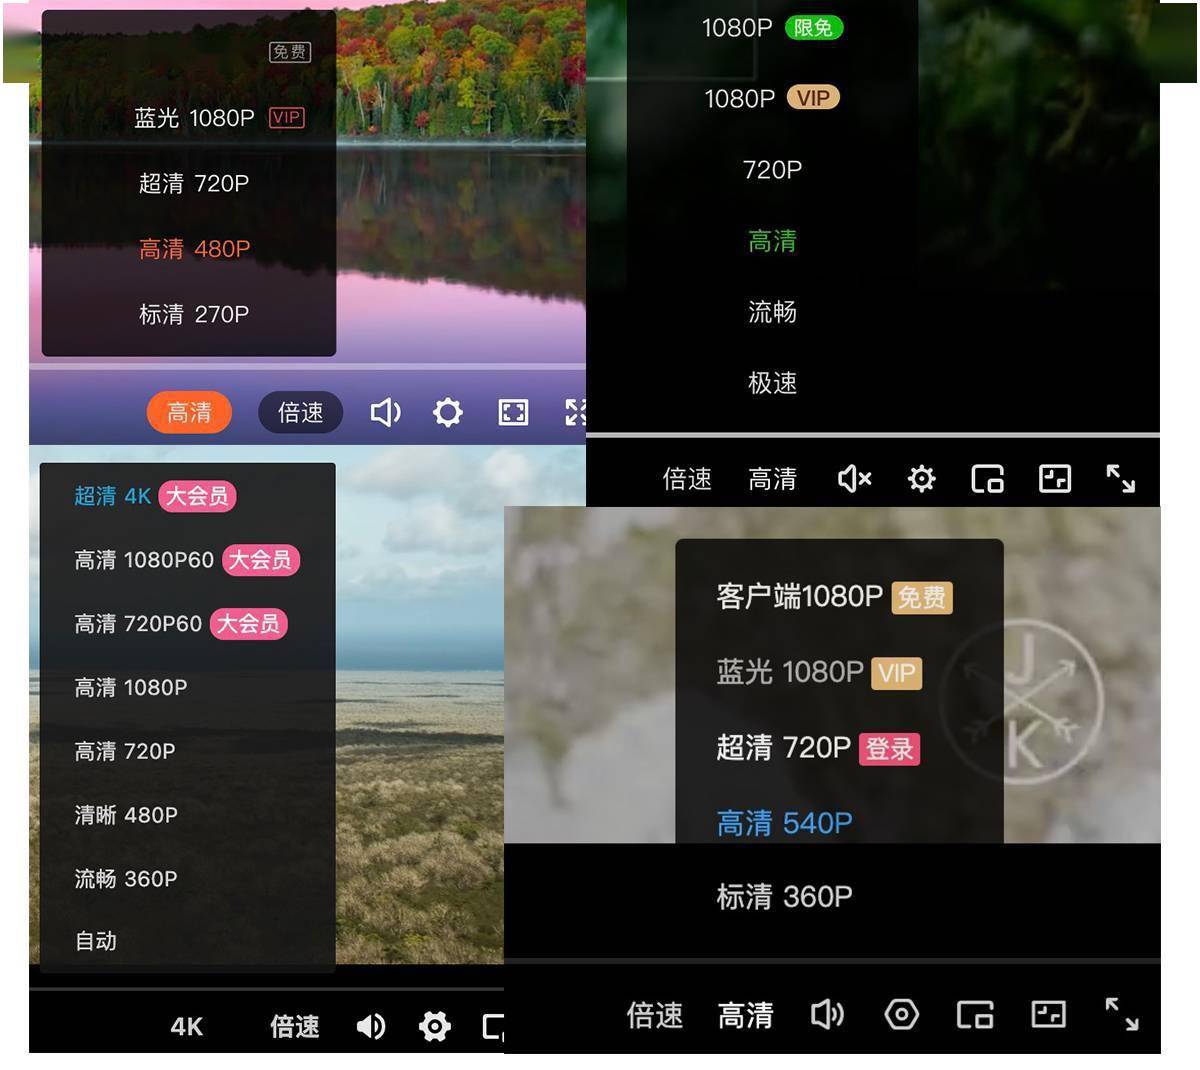Open the 4K quality selector in bottom bar
Screen dimensions: 1200x1070
[x=187, y=1026]
